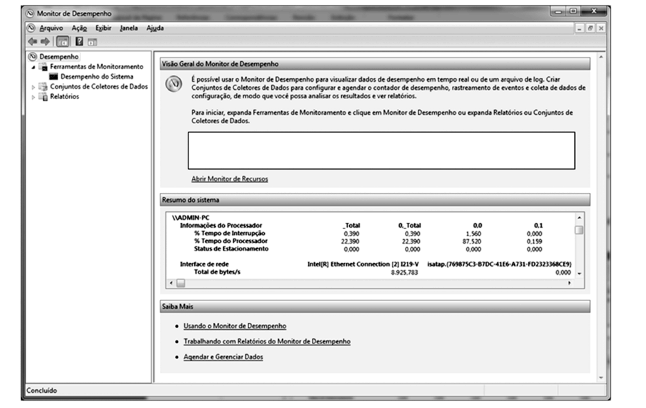Viewport: 646px width, 408px height.
Task: Open the Exibir menu
Action: pyautogui.click(x=103, y=28)
